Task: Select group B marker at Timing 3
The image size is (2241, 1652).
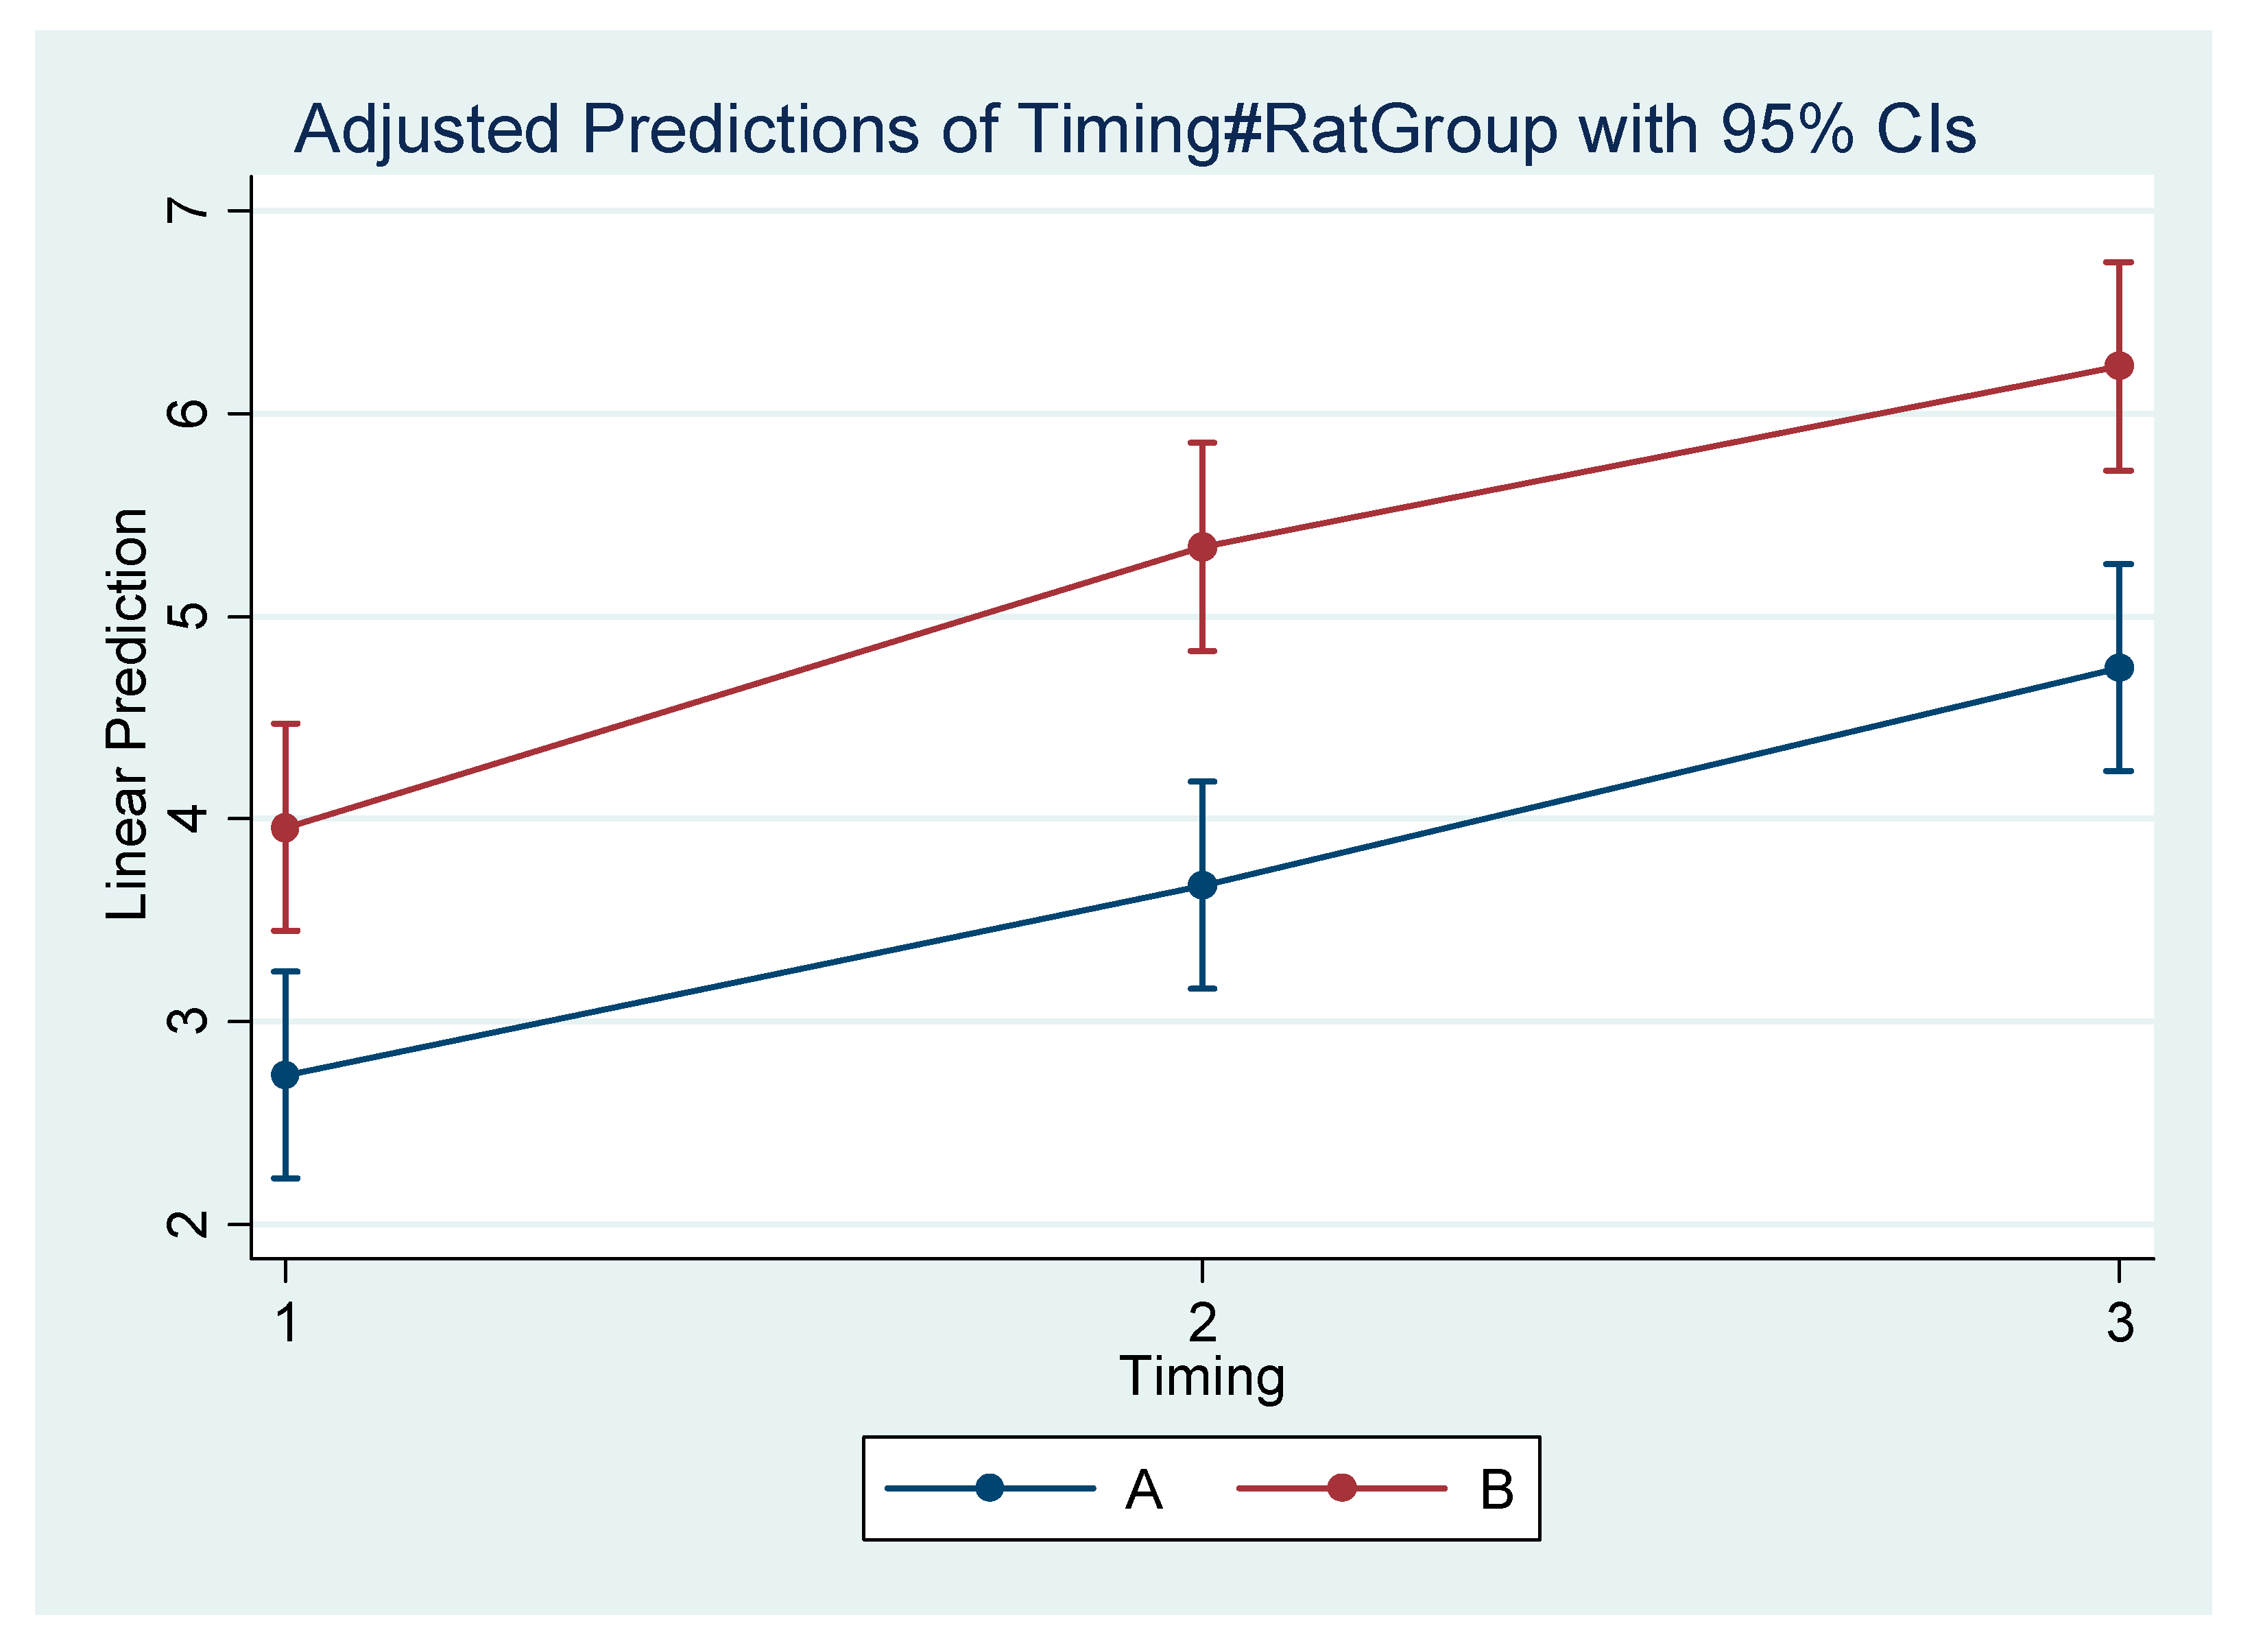Action: tap(2119, 366)
